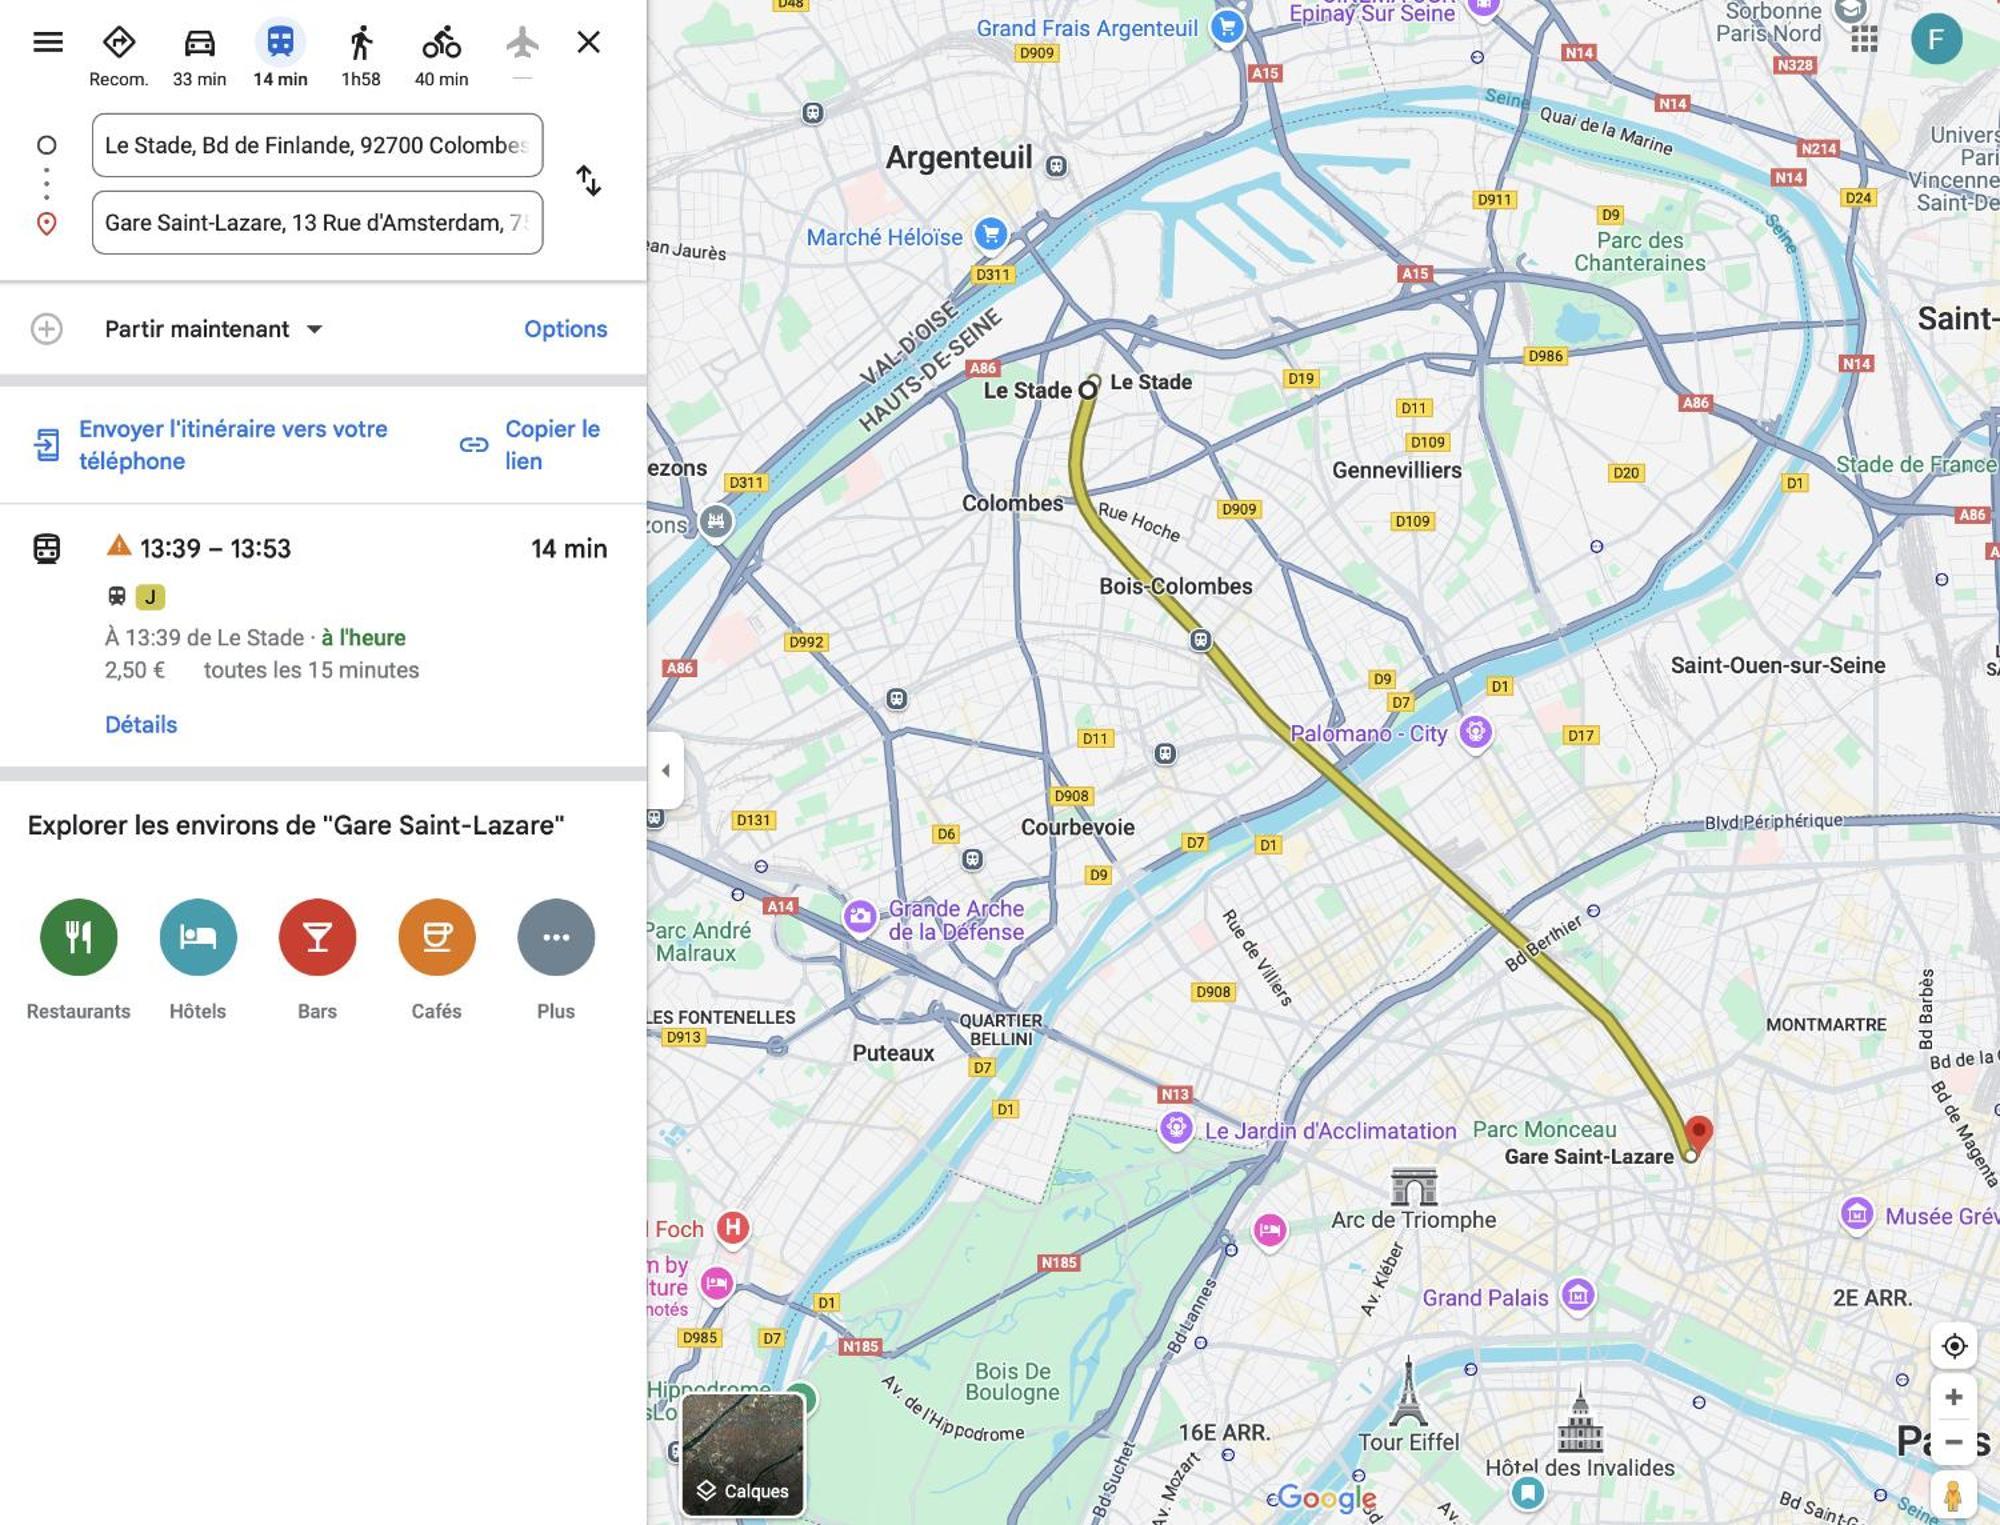Screen dimensions: 2000x1525
Task: Open the Grand Palais marker
Action: (x=1578, y=1297)
